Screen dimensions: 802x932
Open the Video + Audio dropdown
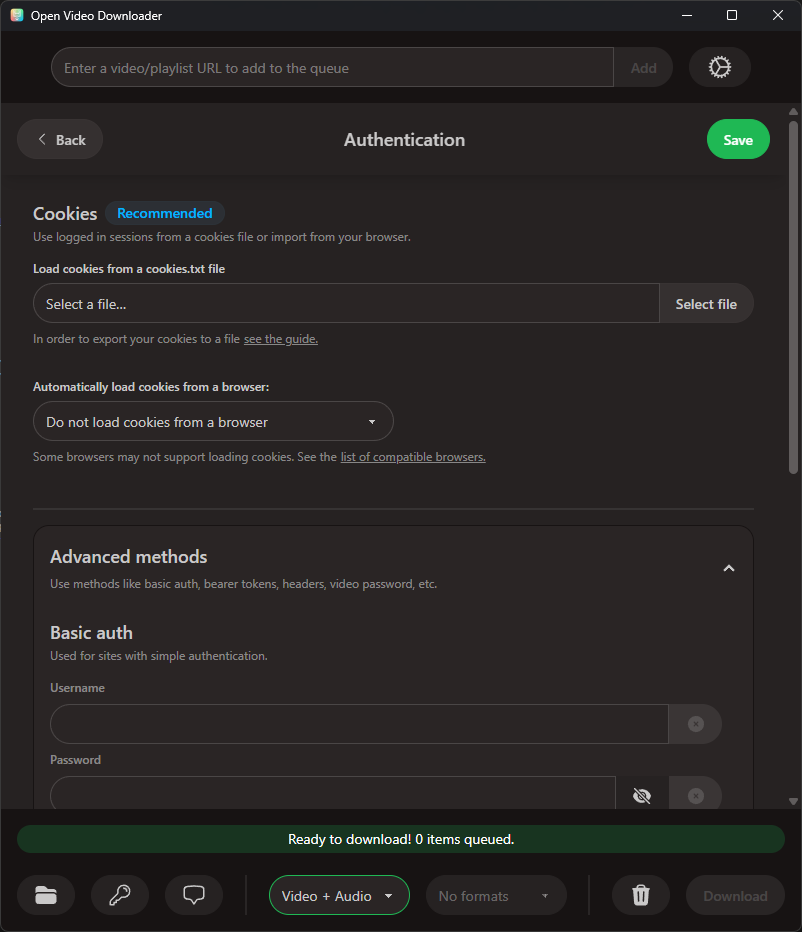click(x=338, y=895)
